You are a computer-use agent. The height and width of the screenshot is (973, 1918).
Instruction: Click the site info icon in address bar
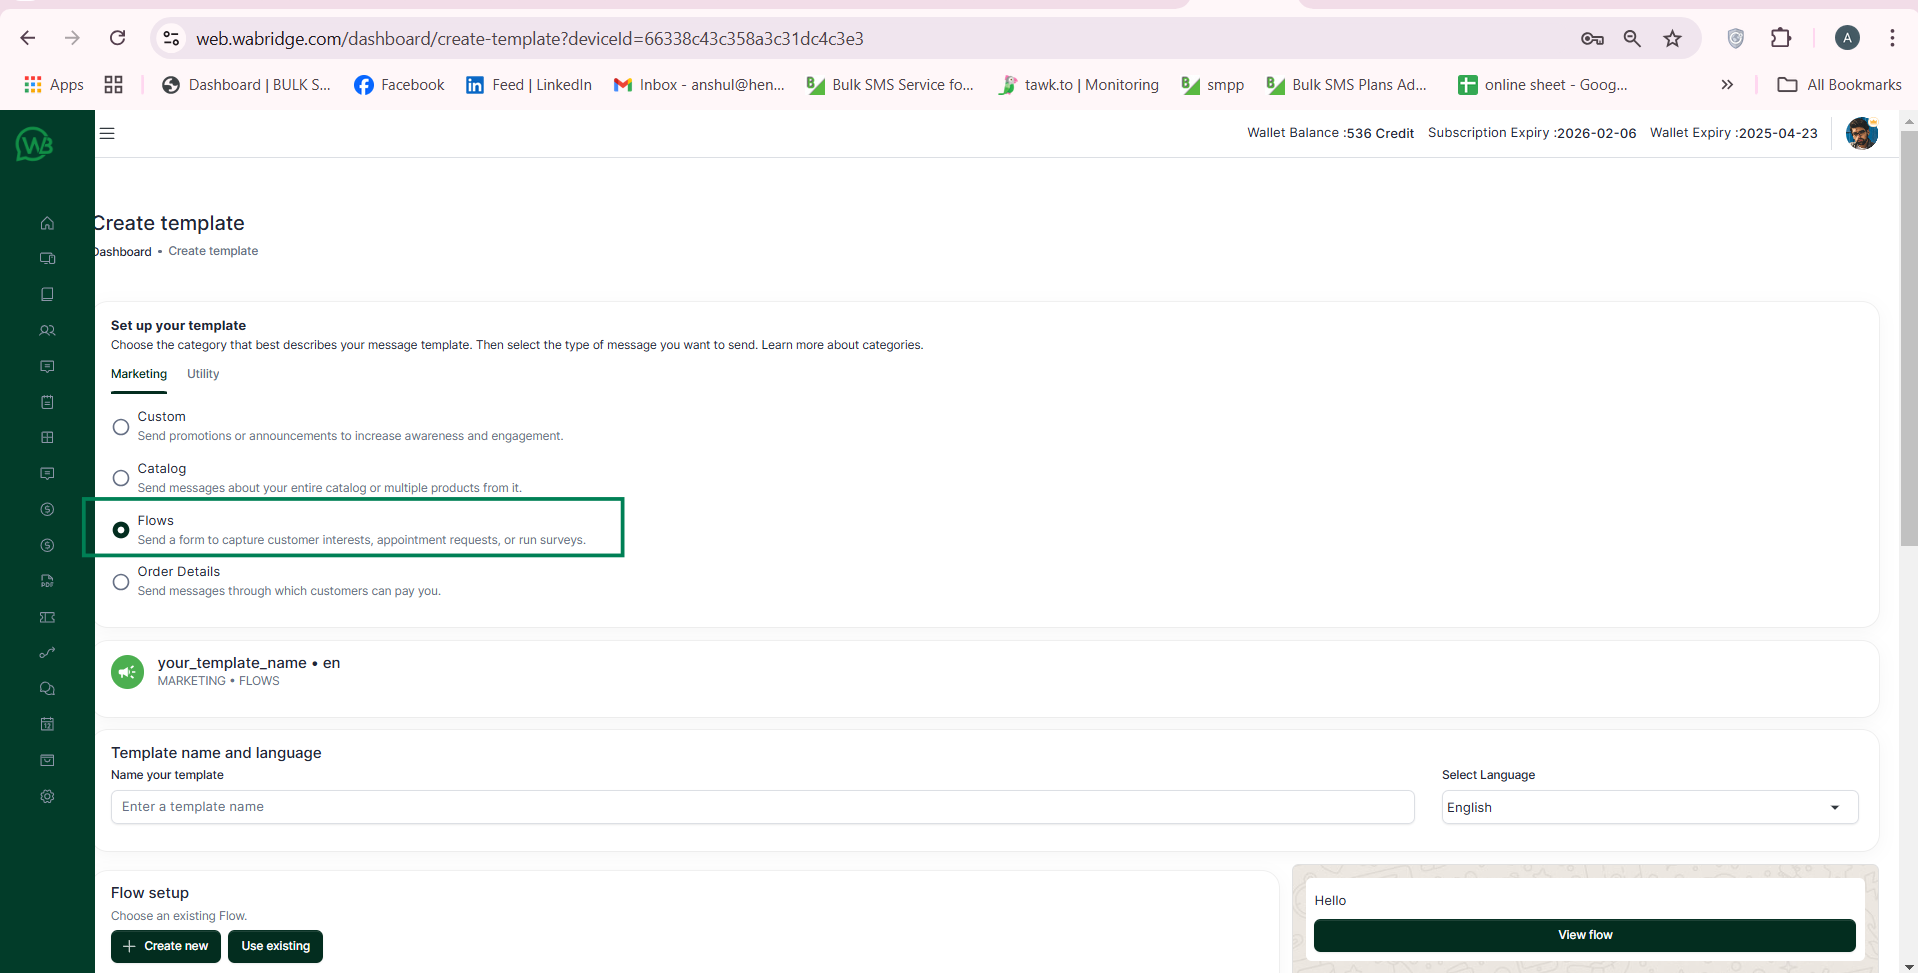(171, 38)
